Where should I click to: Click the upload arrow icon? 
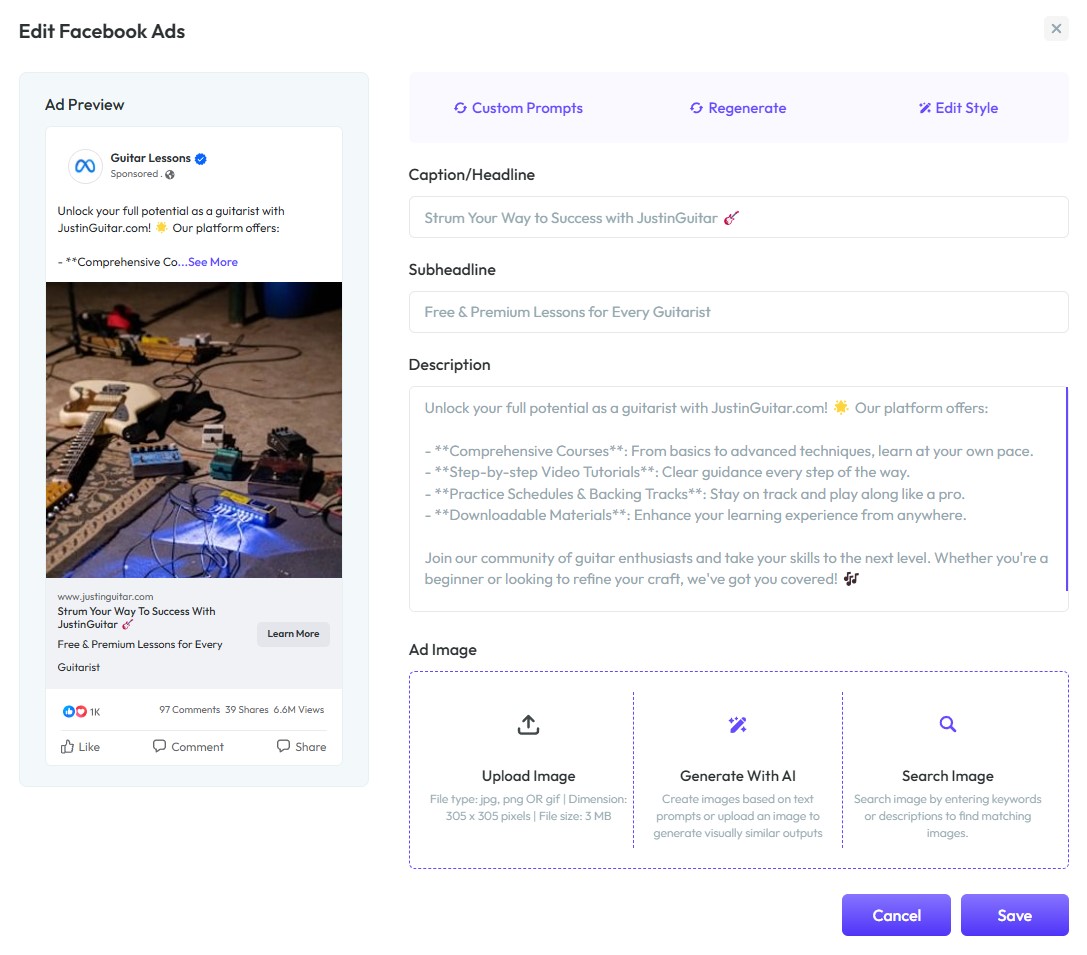tap(528, 725)
